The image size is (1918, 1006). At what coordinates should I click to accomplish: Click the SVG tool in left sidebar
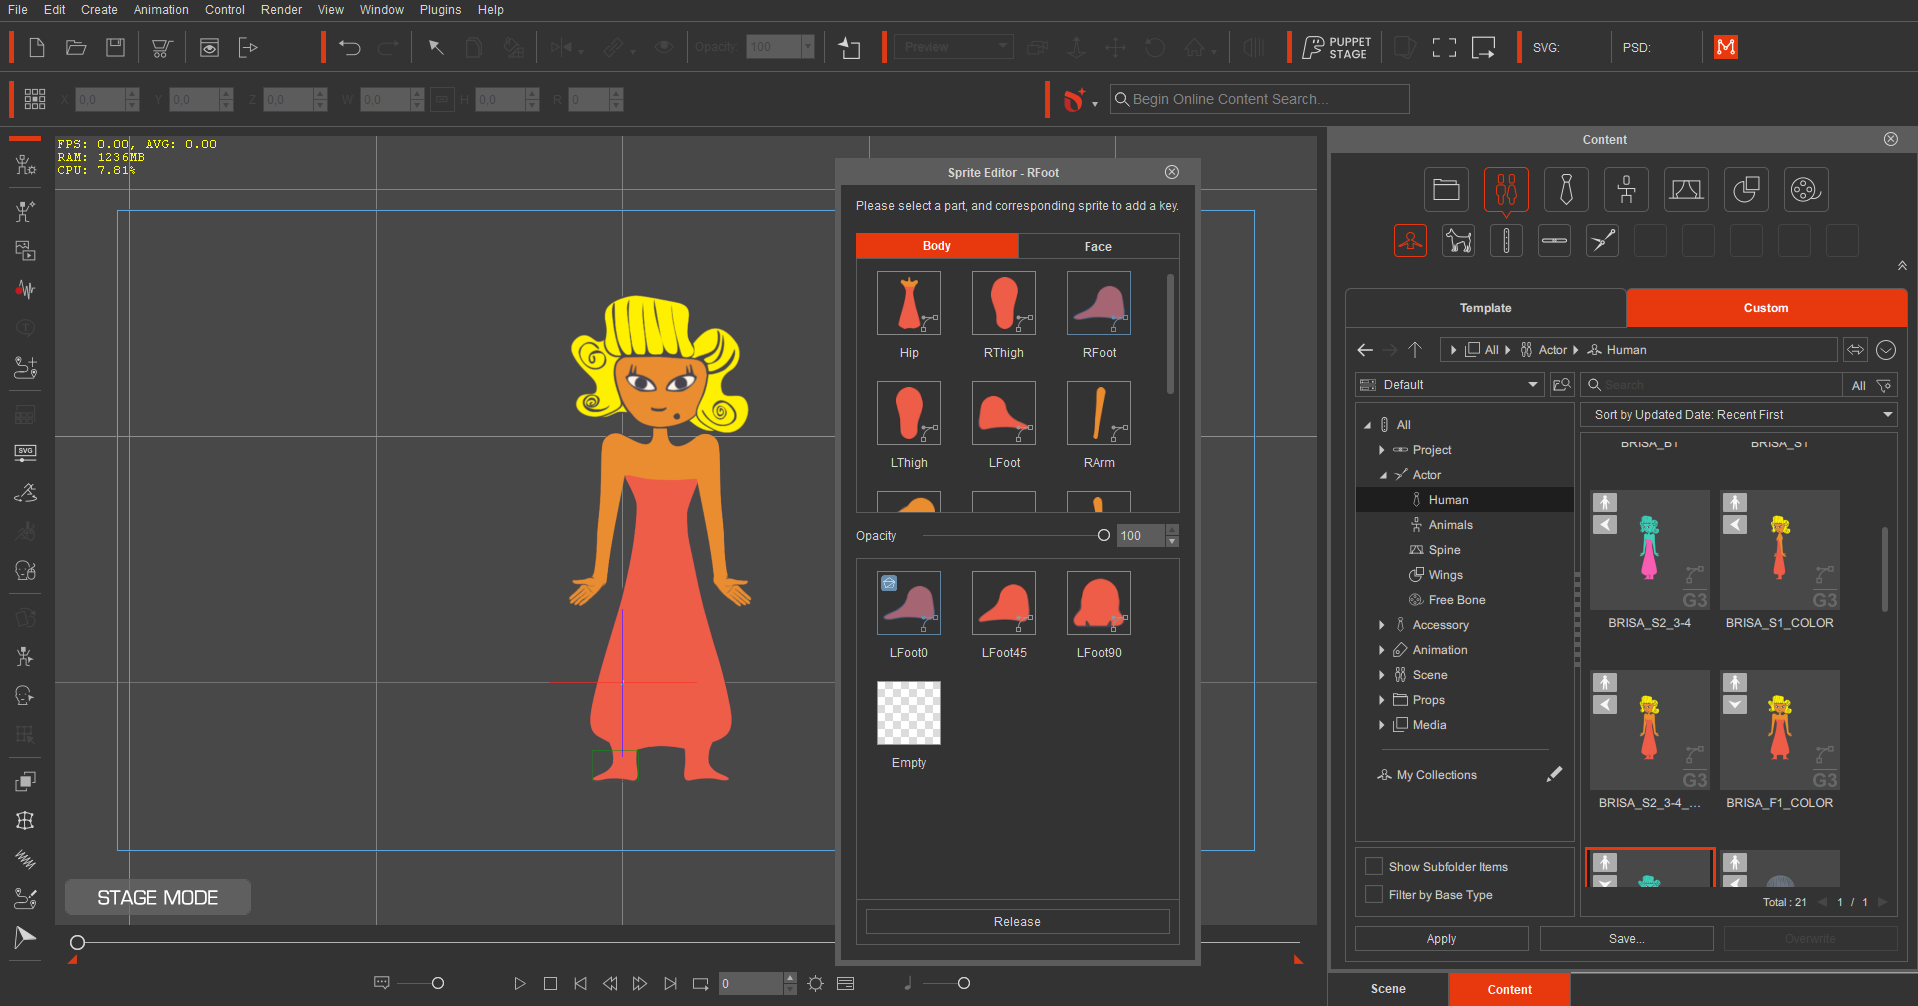point(26,452)
